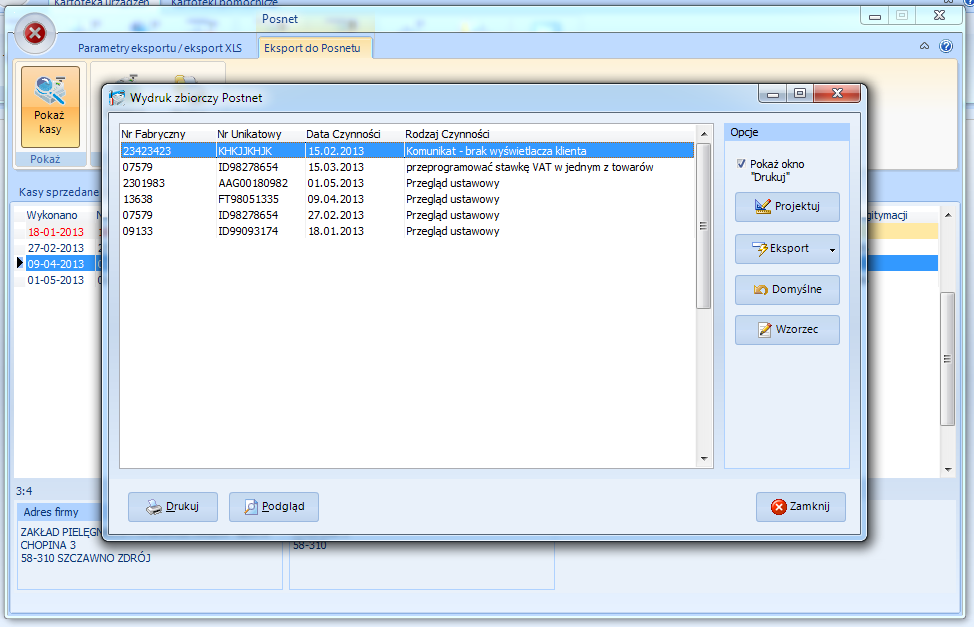Select 27-02-2013 row in Kasy sprzedane
This screenshot has width=974, height=627.
point(55,248)
